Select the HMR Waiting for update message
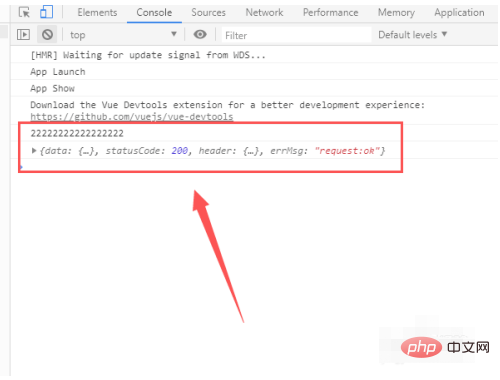500x380 pixels. point(148,55)
